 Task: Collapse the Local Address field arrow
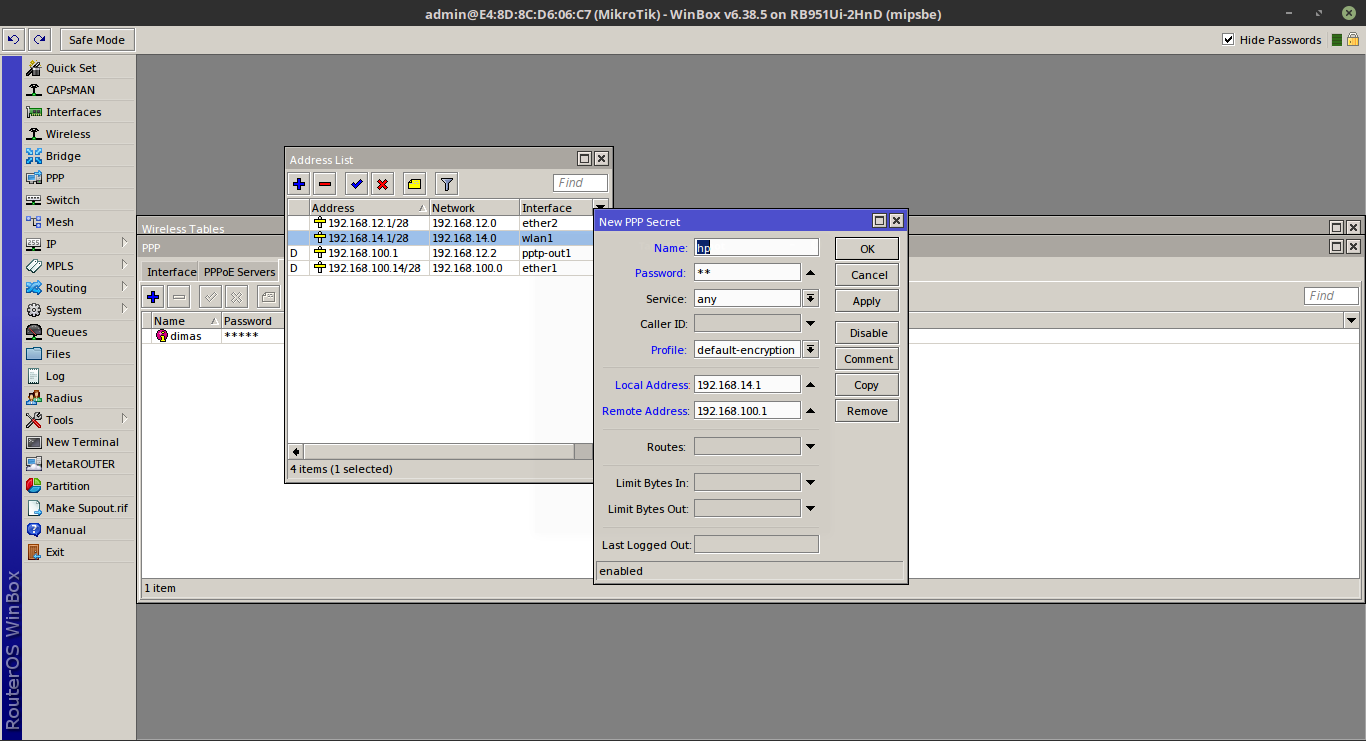810,385
